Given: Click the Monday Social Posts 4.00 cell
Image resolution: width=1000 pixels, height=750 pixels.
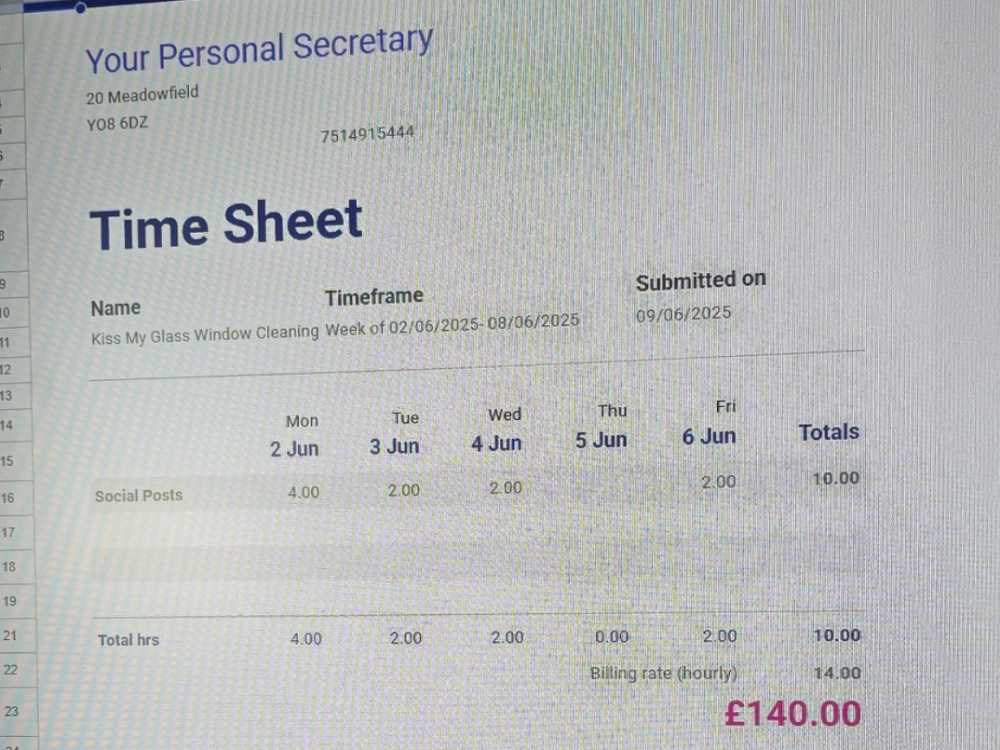Looking at the screenshot, I should point(304,492).
